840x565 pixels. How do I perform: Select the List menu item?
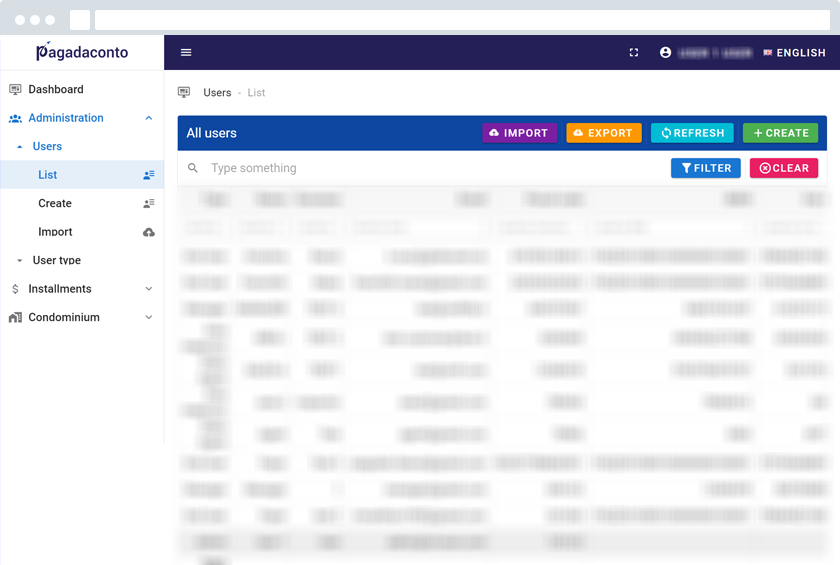point(48,175)
